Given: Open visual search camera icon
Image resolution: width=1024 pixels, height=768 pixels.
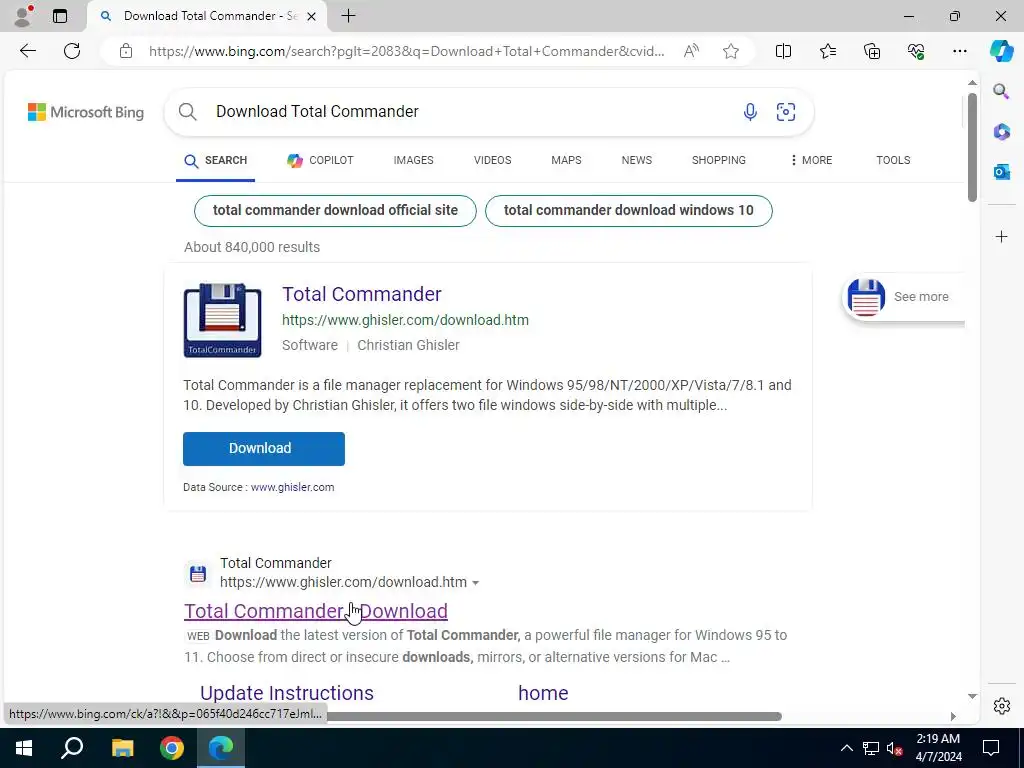Looking at the screenshot, I should tap(786, 112).
